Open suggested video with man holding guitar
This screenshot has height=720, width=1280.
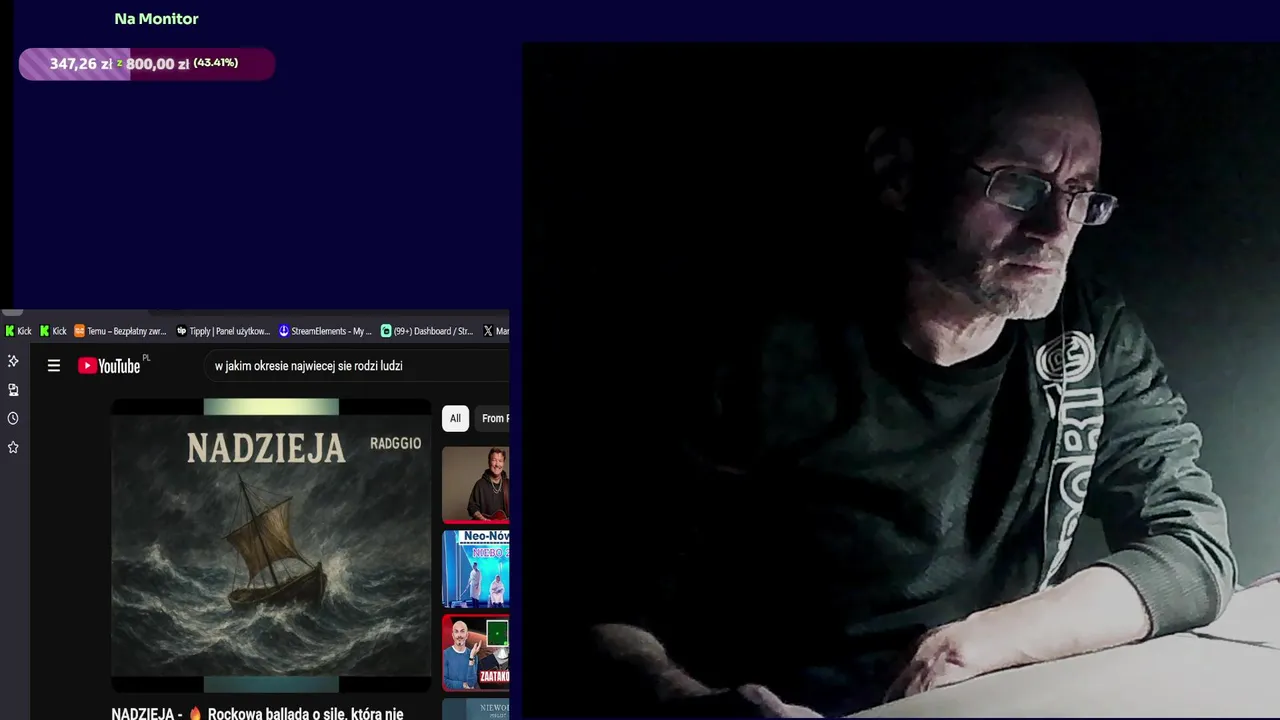tap(475, 485)
